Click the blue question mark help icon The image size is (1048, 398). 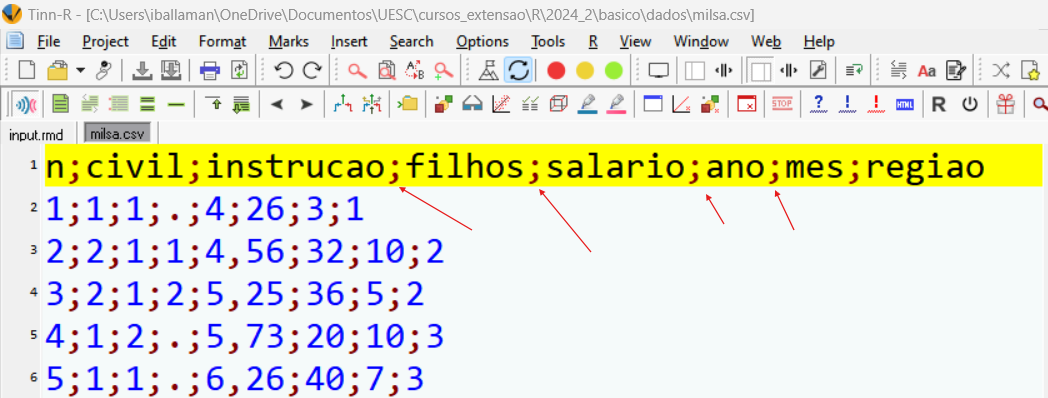(x=819, y=104)
